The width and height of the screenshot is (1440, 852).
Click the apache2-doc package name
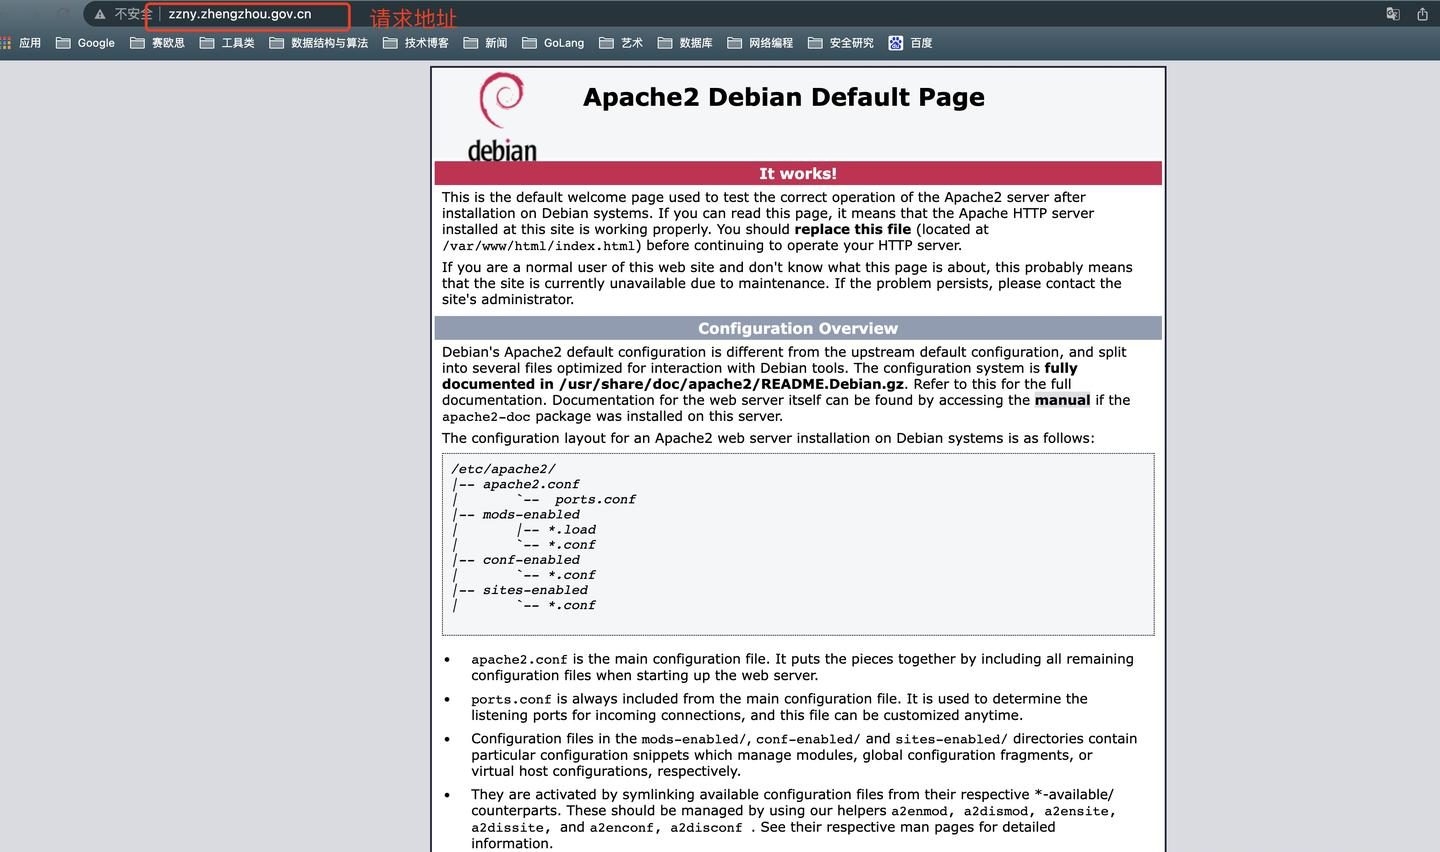point(486,417)
